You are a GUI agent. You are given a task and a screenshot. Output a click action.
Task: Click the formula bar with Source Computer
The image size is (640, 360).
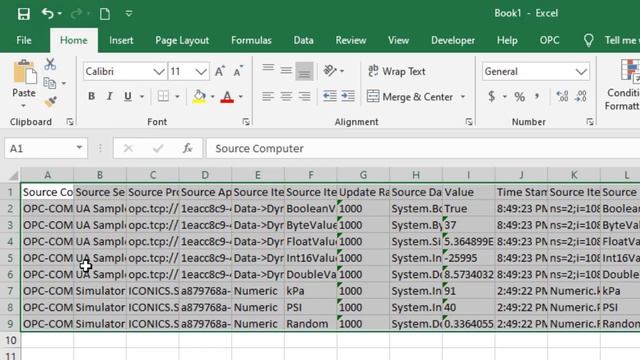click(423, 149)
